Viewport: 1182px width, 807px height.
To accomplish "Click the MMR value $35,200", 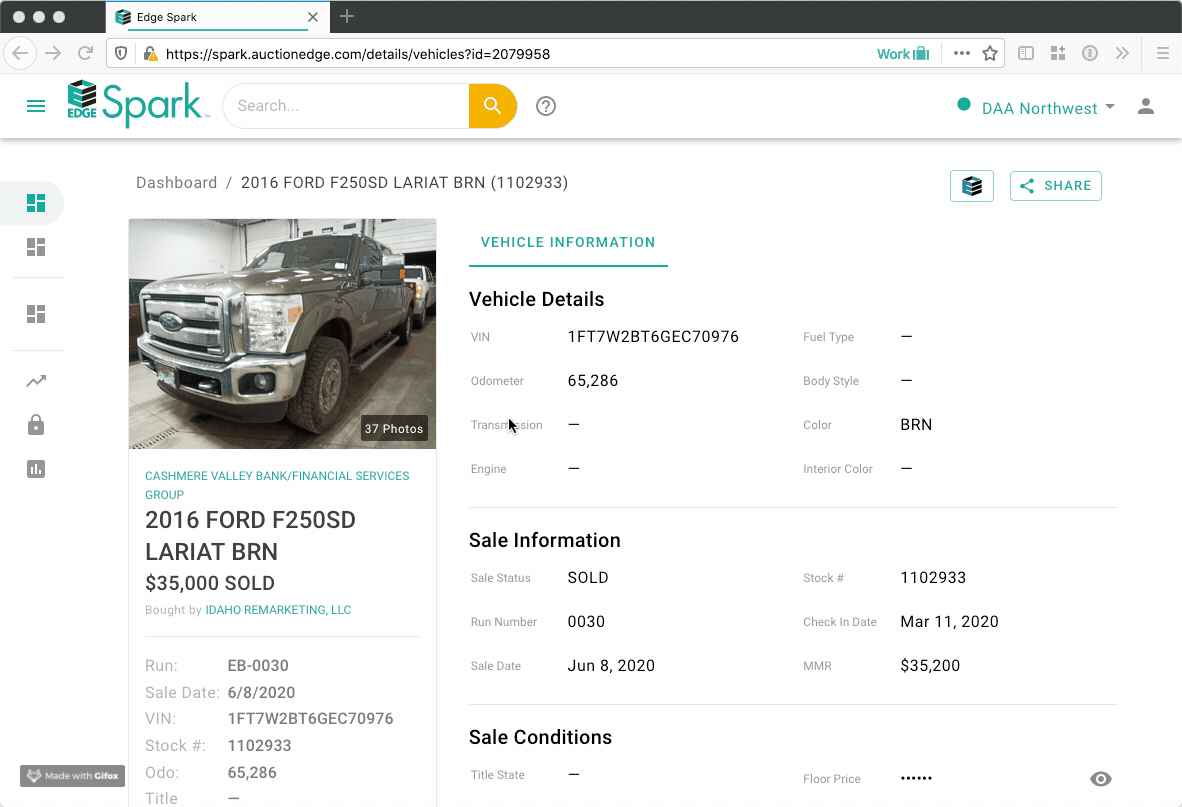I will 929,666.
